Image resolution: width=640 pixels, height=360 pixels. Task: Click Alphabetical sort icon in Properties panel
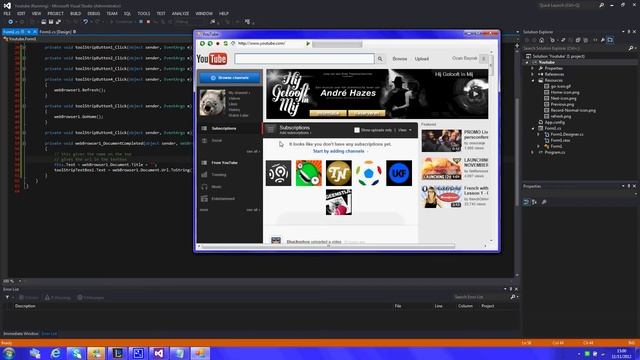pos(534,202)
